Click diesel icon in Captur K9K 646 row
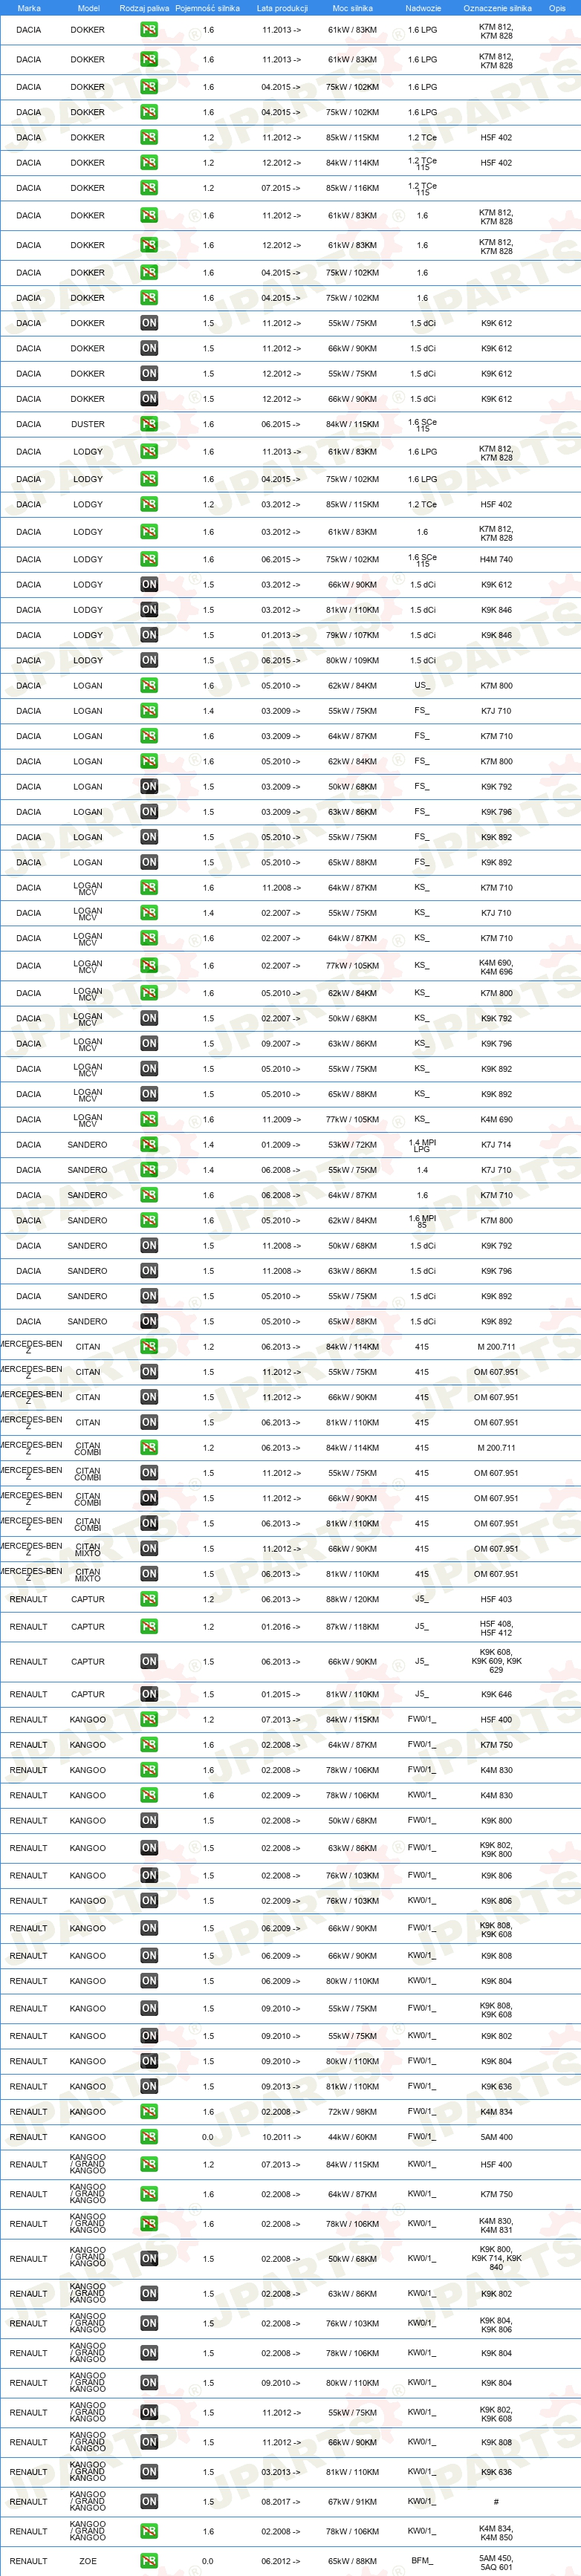The width and height of the screenshot is (581, 2576). [x=149, y=1694]
